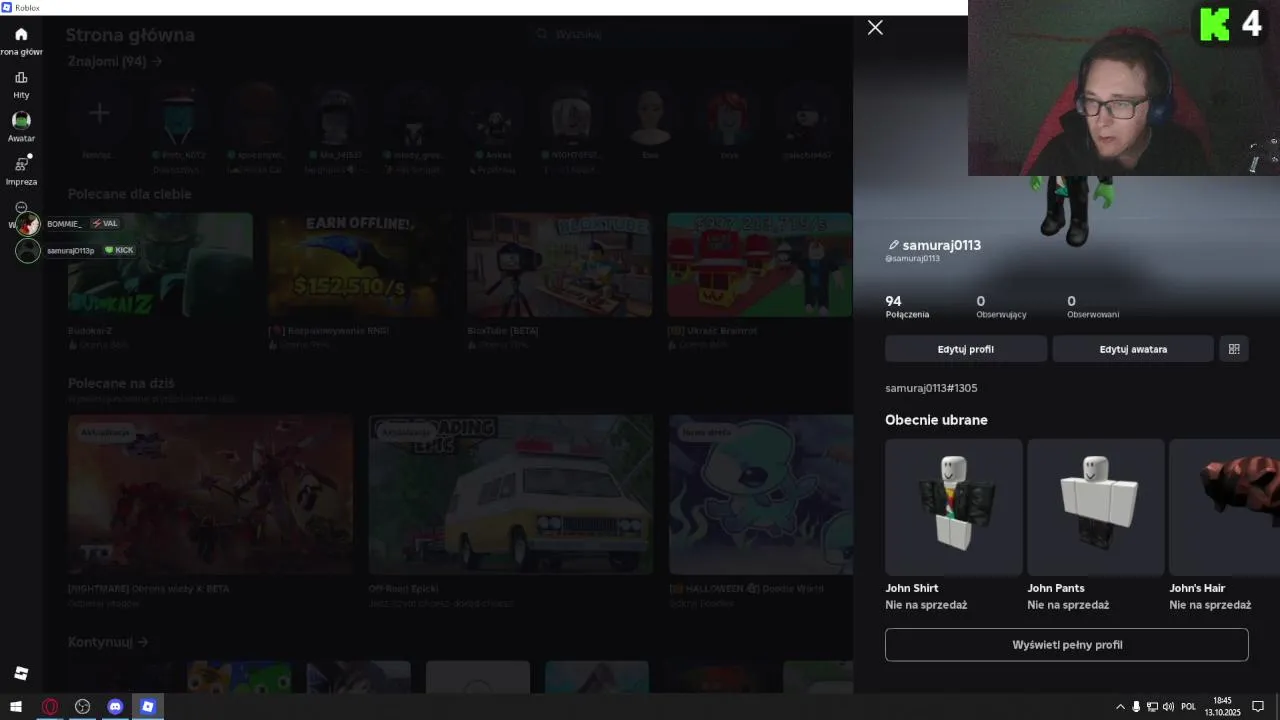Open the John Shirt item thumbnail
1280x720 pixels.
tap(954, 507)
